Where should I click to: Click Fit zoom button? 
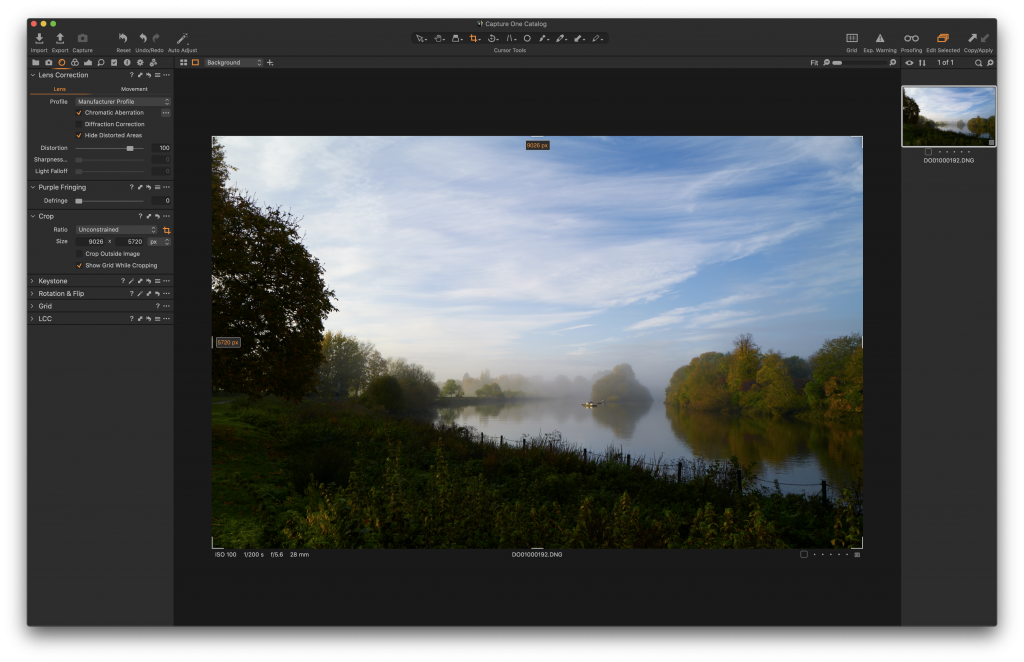[814, 63]
